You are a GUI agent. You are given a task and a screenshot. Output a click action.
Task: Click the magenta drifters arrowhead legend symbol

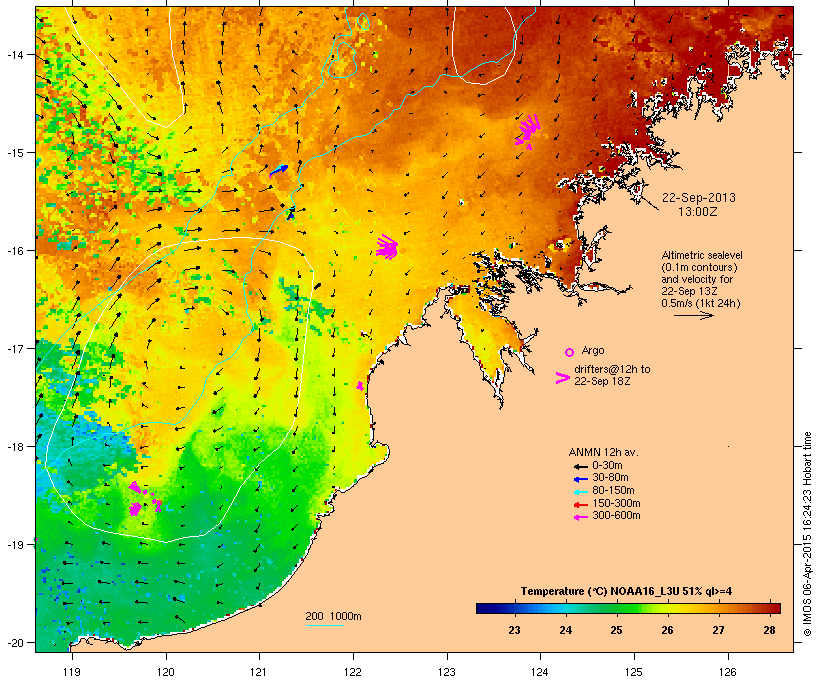[562, 378]
